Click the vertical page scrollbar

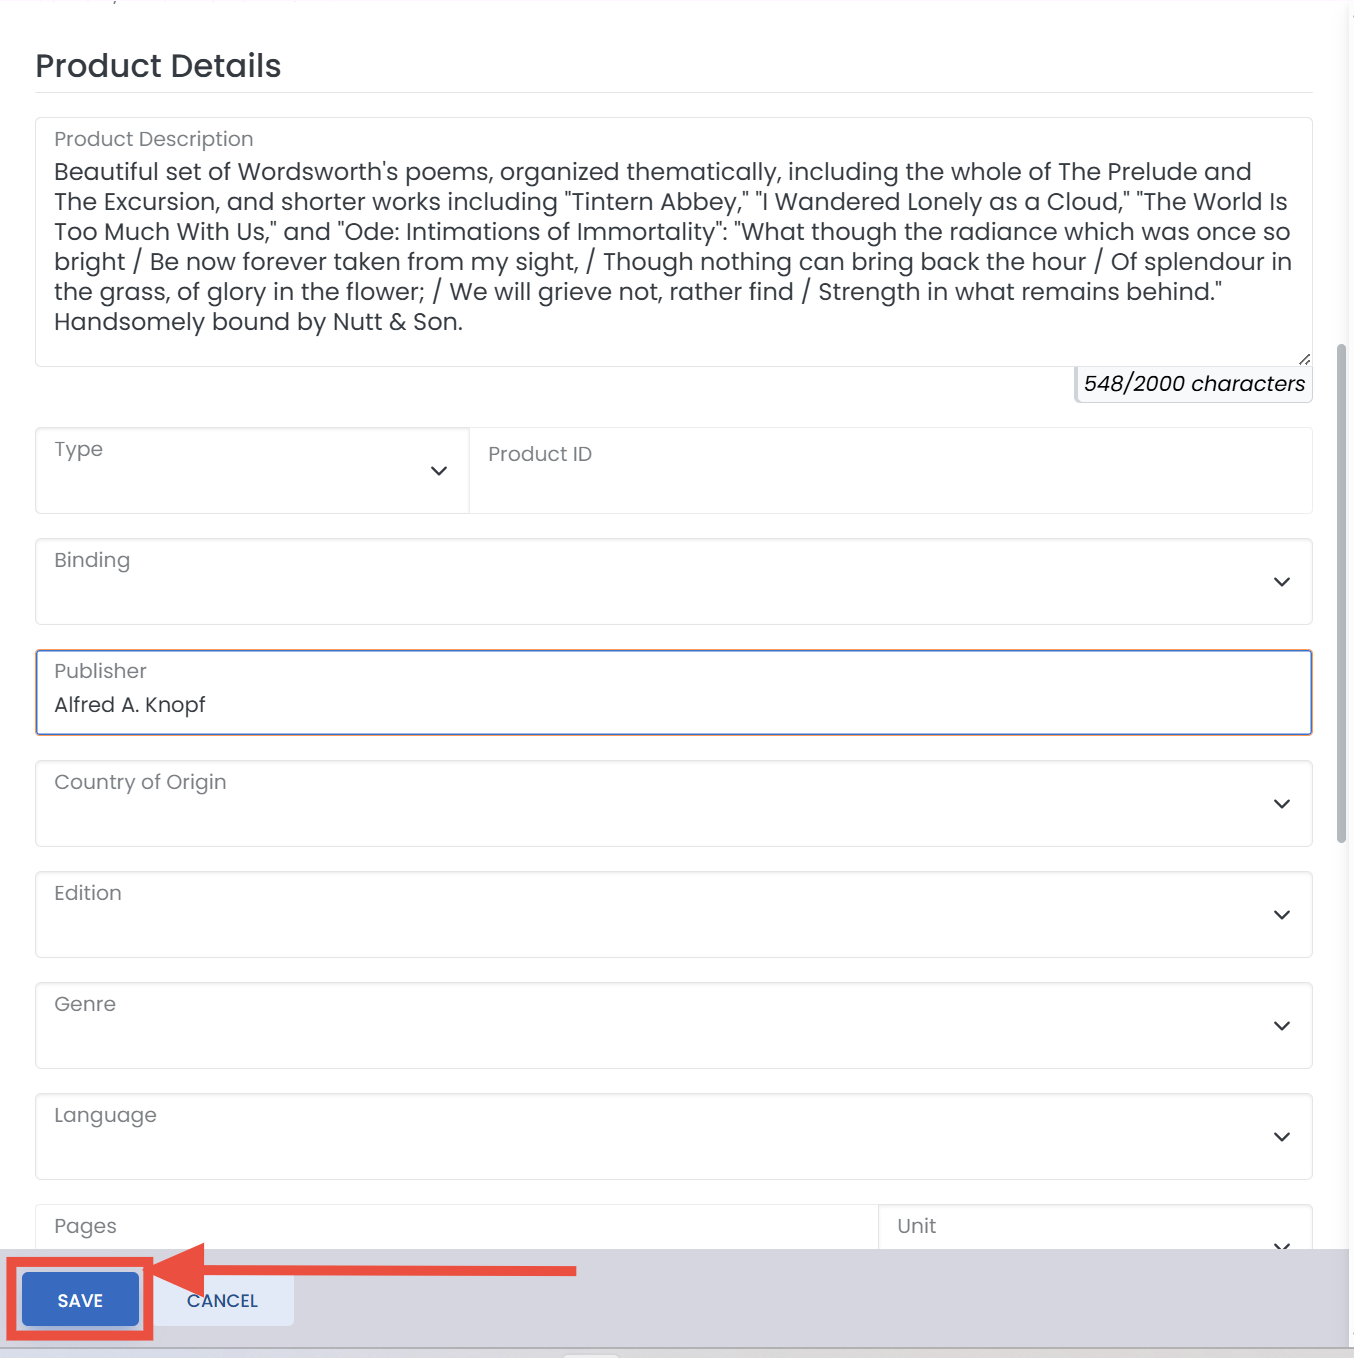[x=1341, y=594]
